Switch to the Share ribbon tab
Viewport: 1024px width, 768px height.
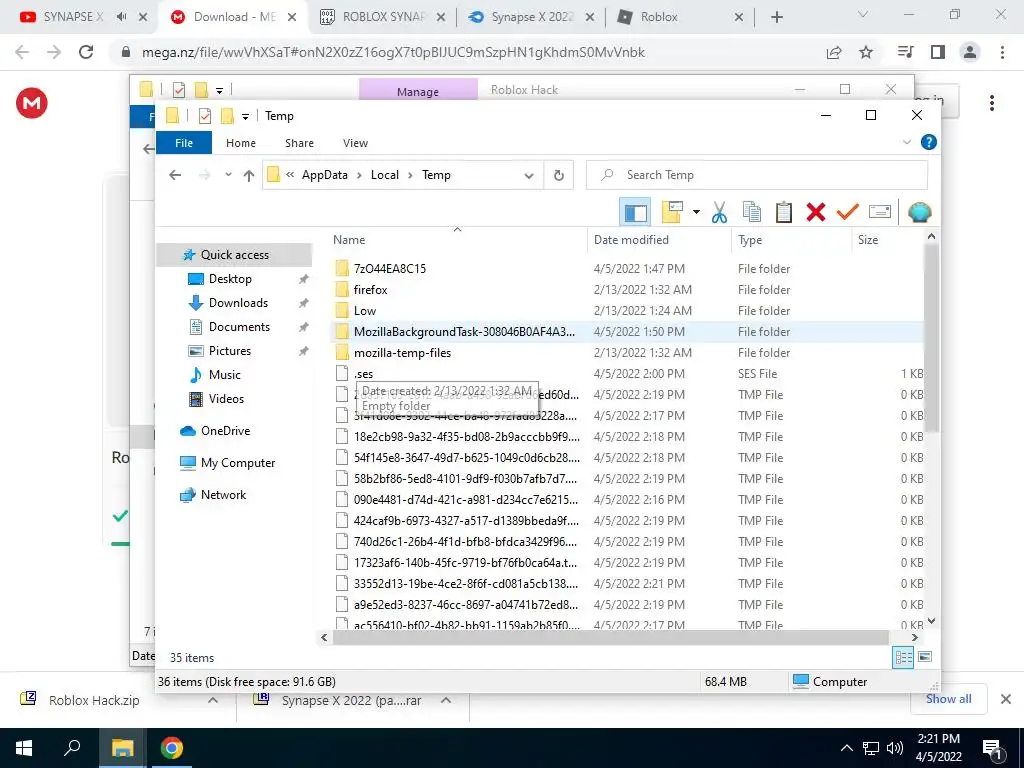pos(299,143)
